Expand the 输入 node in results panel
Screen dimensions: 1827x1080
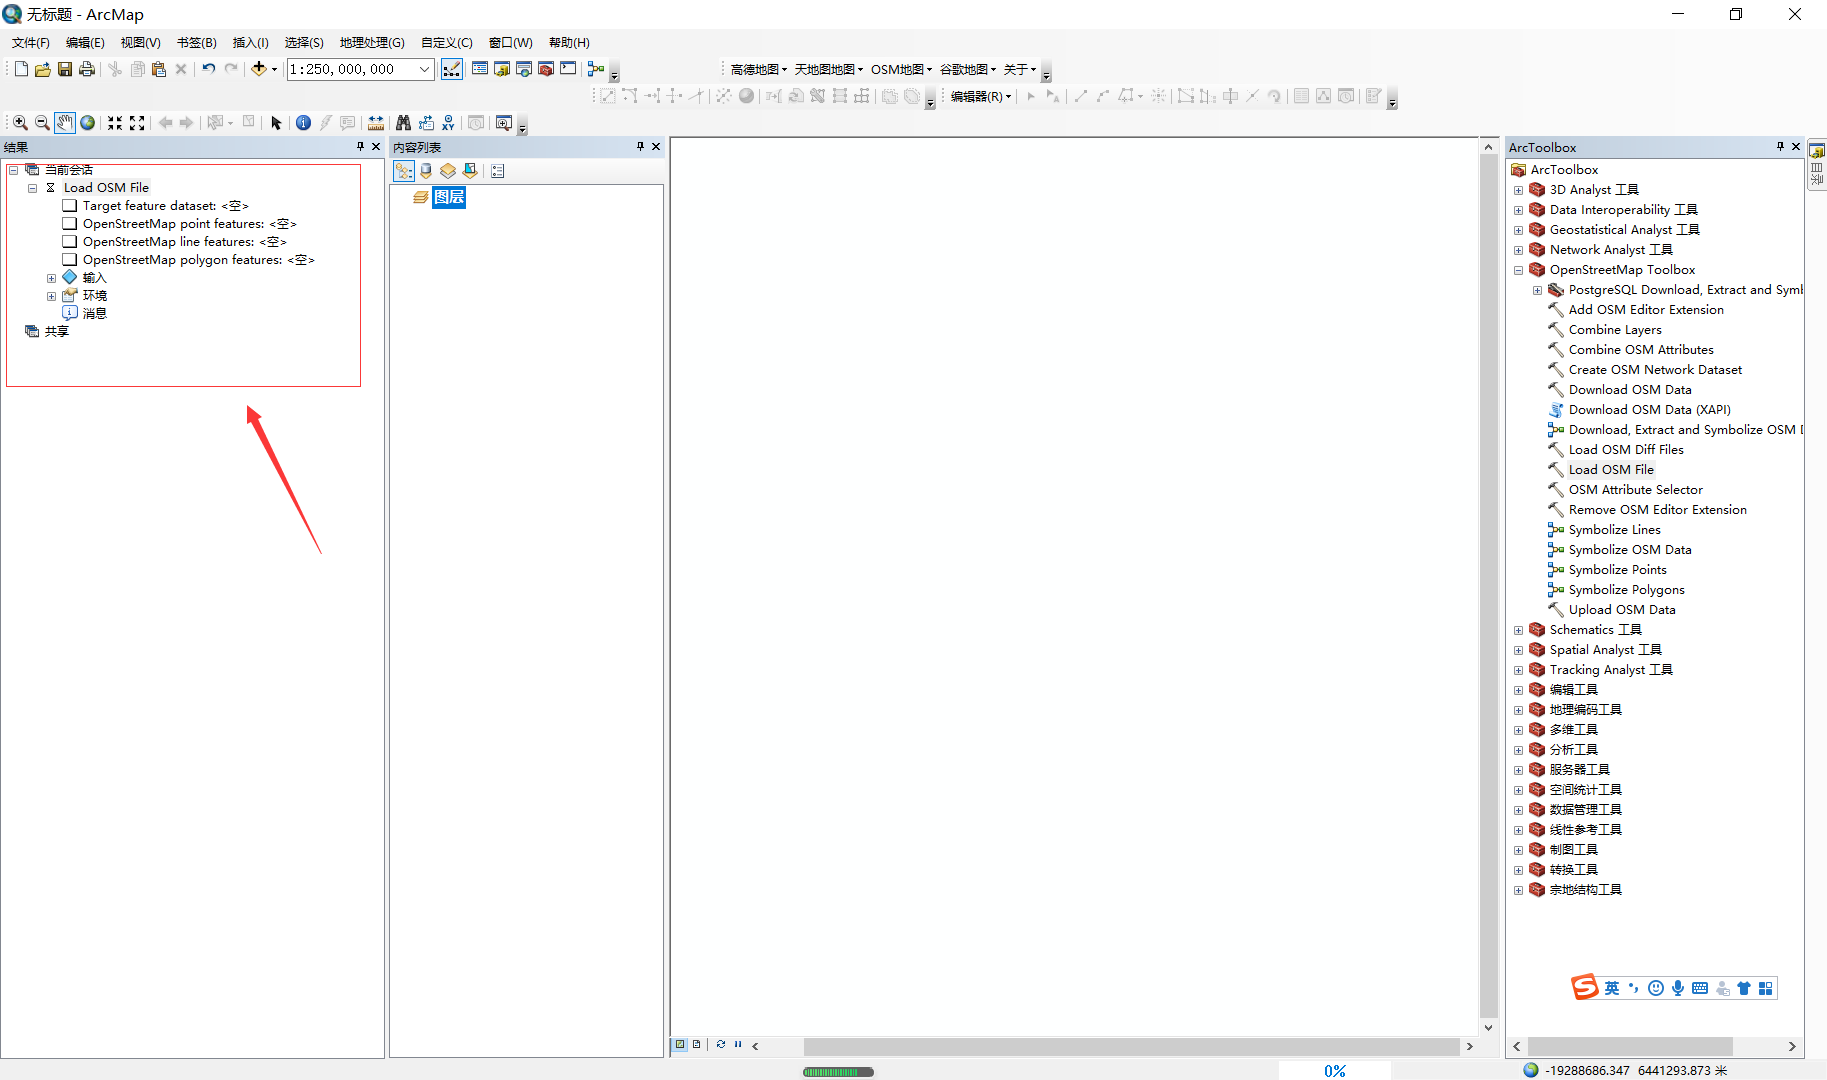[52, 277]
